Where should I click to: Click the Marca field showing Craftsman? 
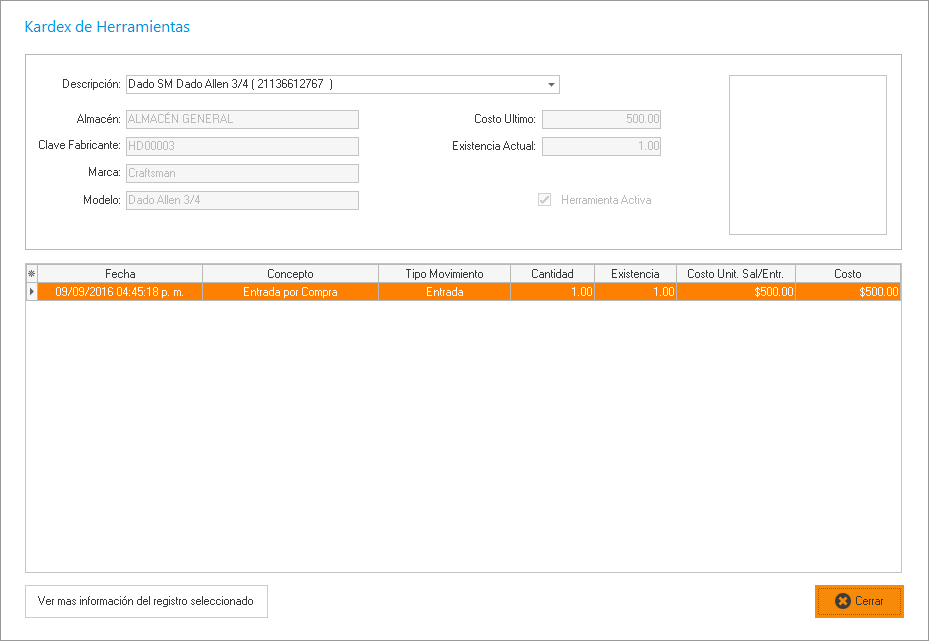pyautogui.click(x=241, y=173)
